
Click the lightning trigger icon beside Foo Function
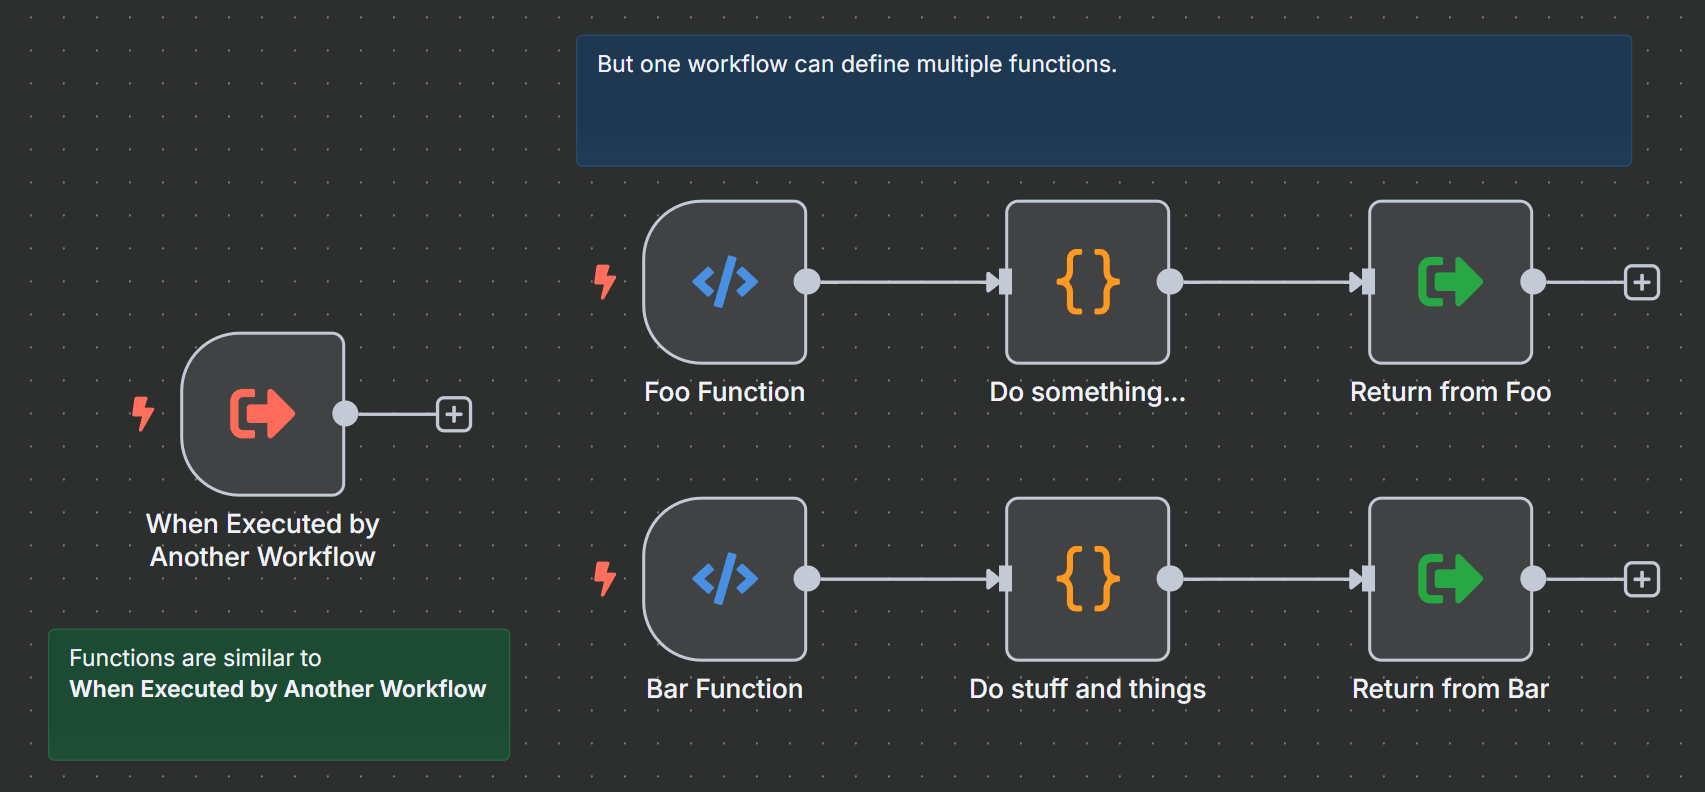pyautogui.click(x=605, y=282)
